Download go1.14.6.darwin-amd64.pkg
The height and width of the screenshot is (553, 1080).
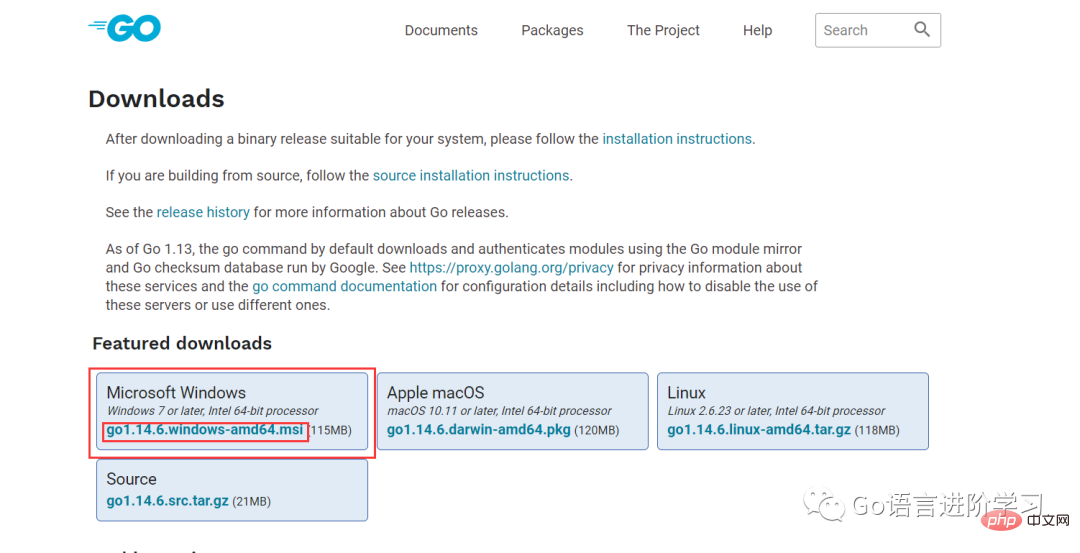(x=479, y=430)
